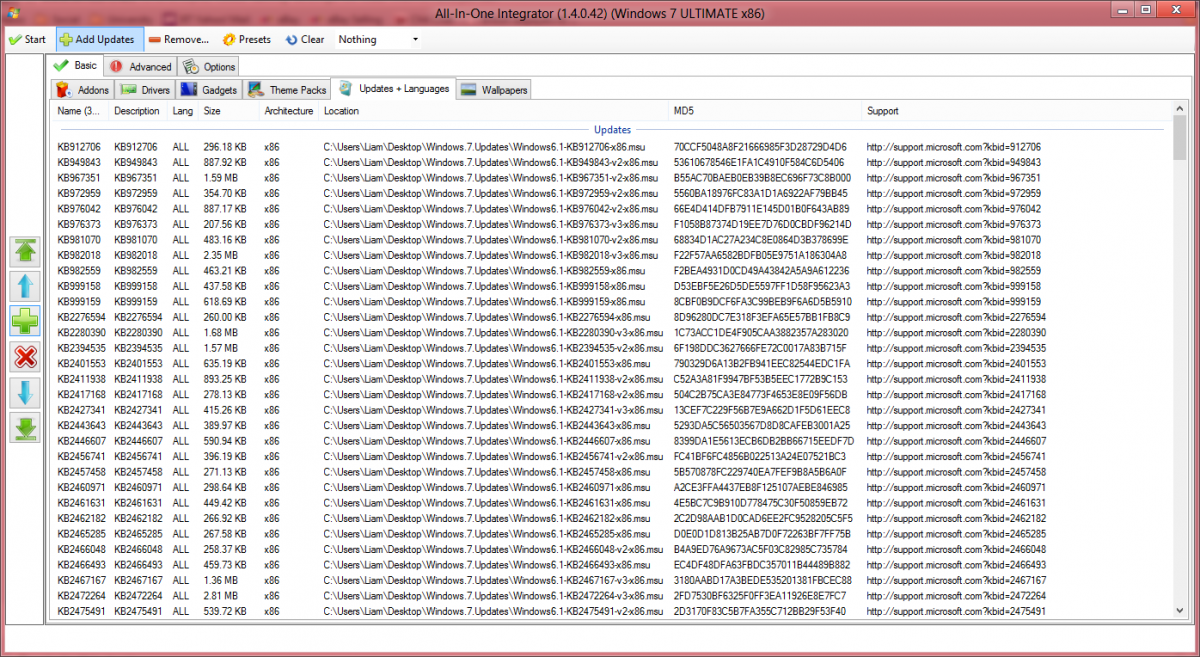Click support link ending kbid=2401553
Image resolution: width=1200 pixels, height=657 pixels.
[x=956, y=365]
